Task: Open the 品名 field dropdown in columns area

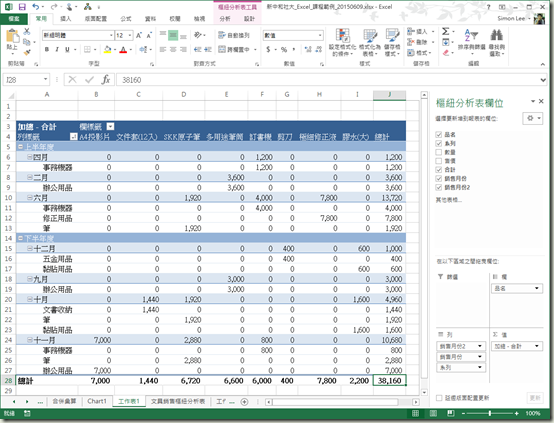Action: pyautogui.click(x=537, y=288)
